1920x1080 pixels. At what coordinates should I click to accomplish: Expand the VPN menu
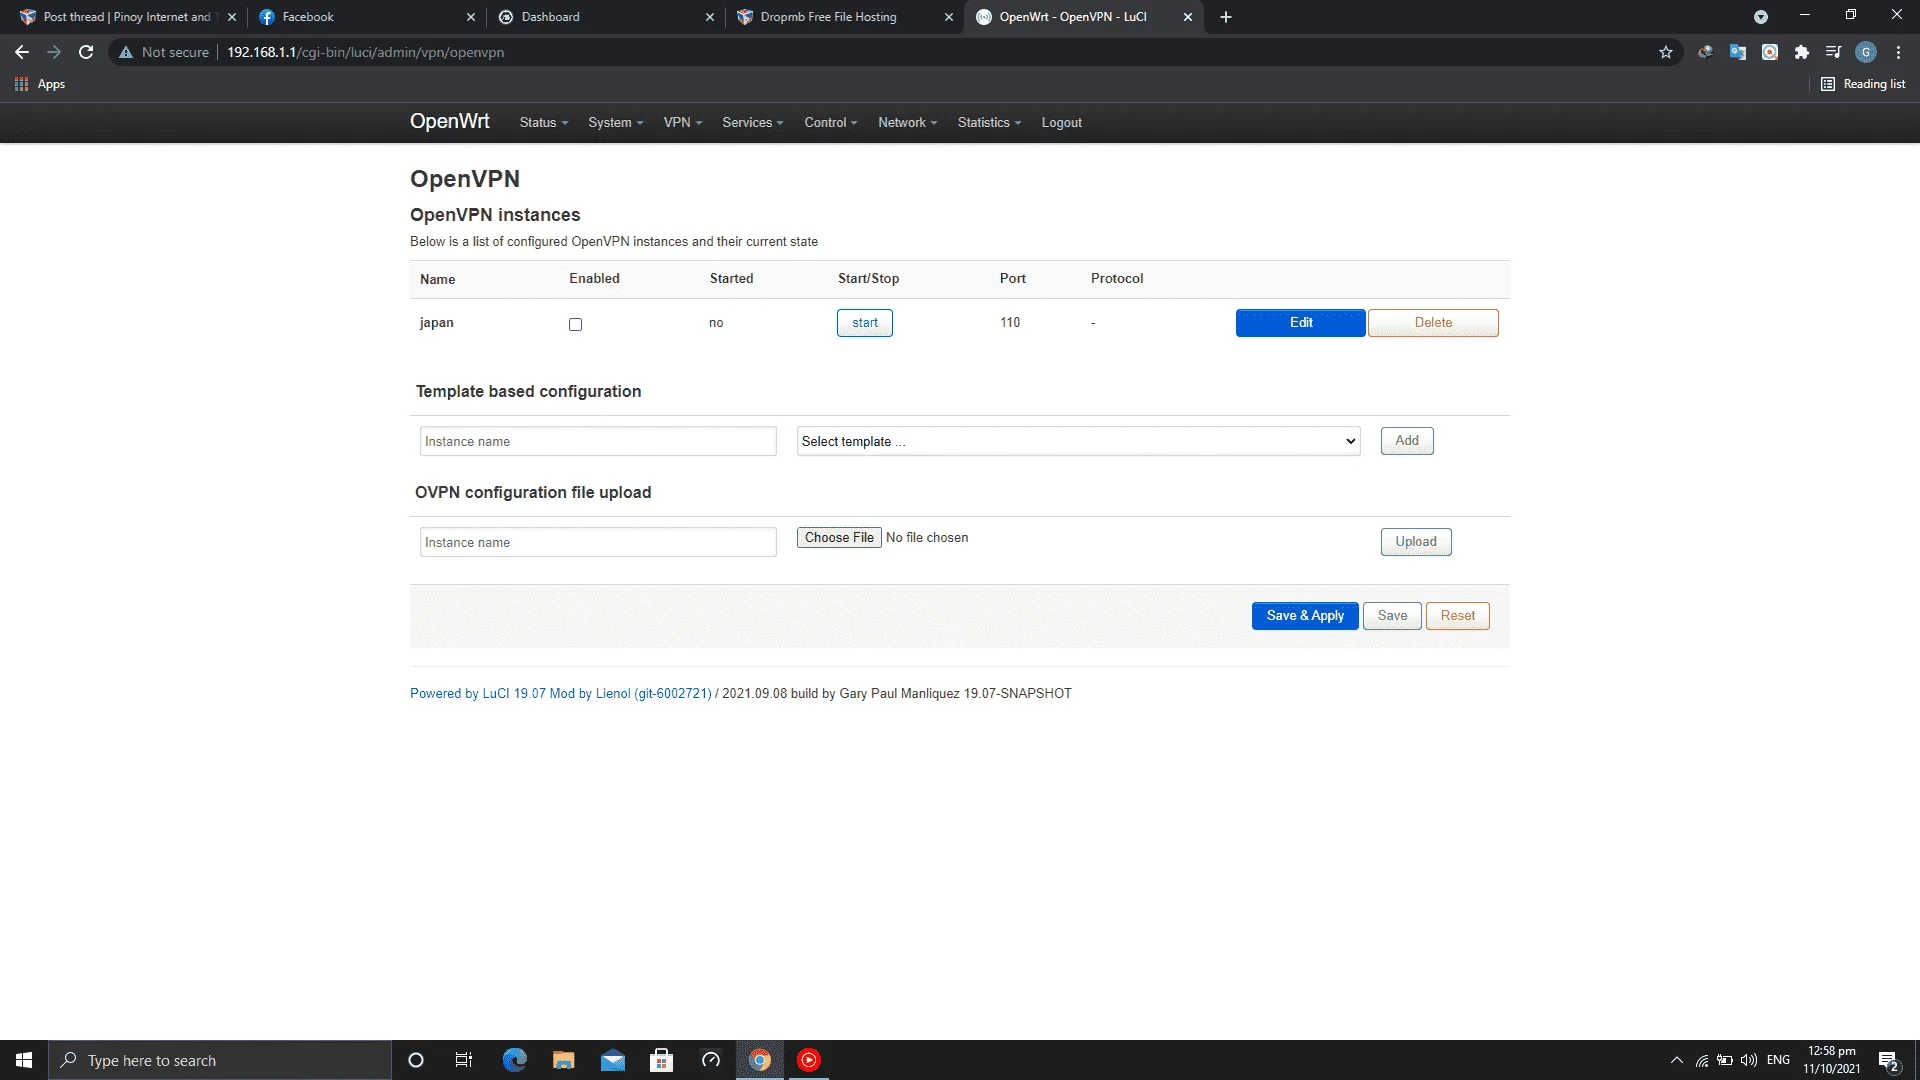683,123
